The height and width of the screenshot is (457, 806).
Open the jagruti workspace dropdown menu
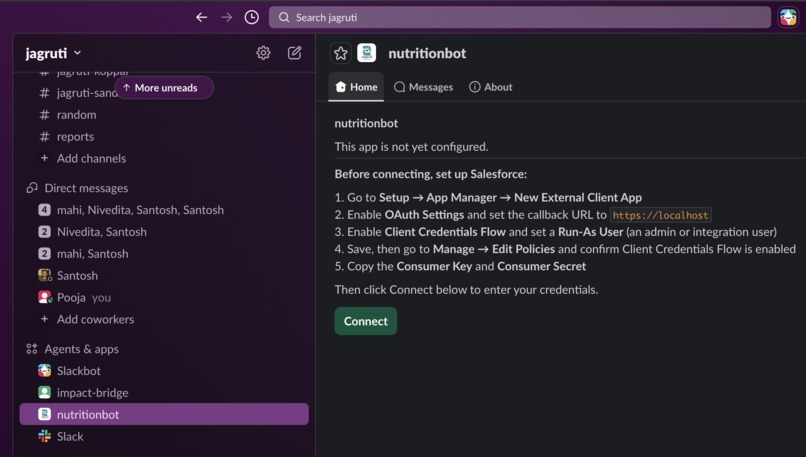tap(53, 53)
